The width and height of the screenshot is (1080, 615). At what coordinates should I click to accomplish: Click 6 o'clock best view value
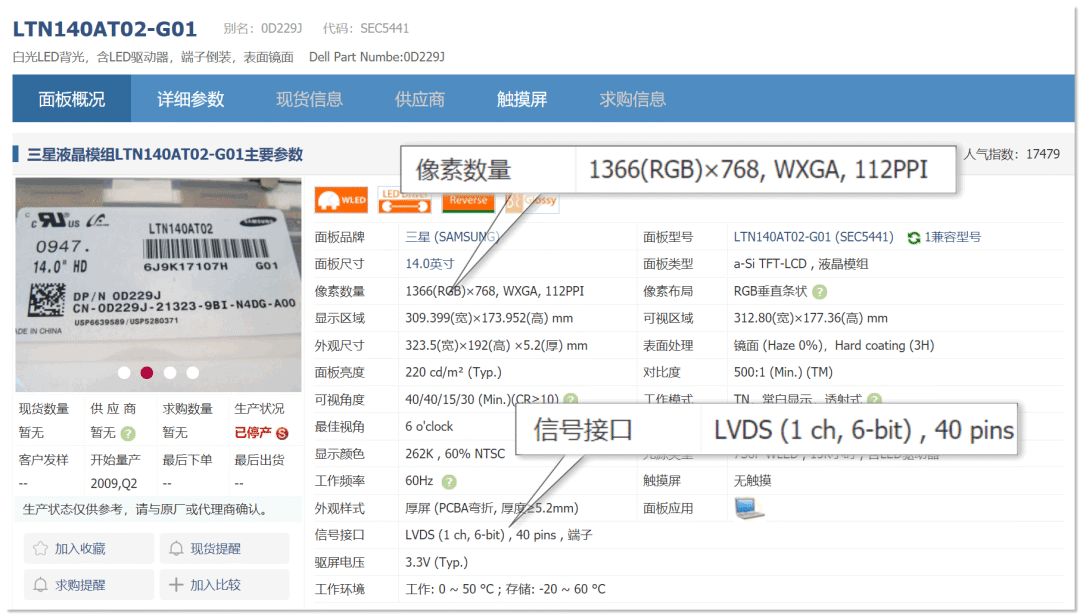click(x=429, y=427)
